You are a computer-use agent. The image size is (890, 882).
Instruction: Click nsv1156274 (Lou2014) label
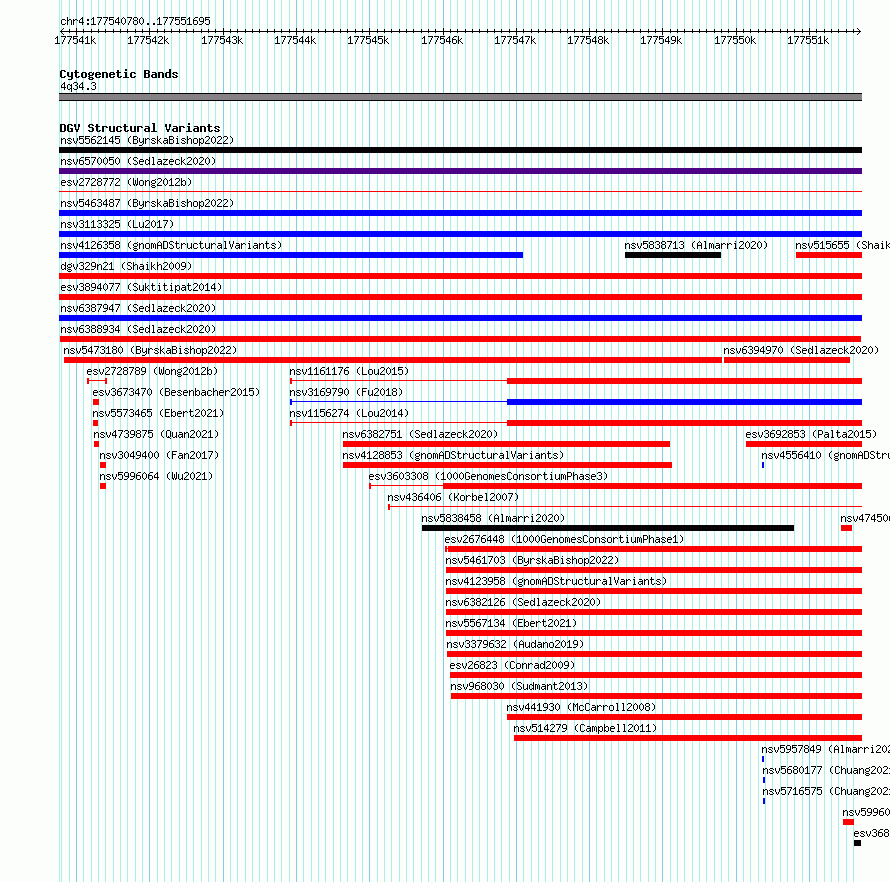click(349, 413)
